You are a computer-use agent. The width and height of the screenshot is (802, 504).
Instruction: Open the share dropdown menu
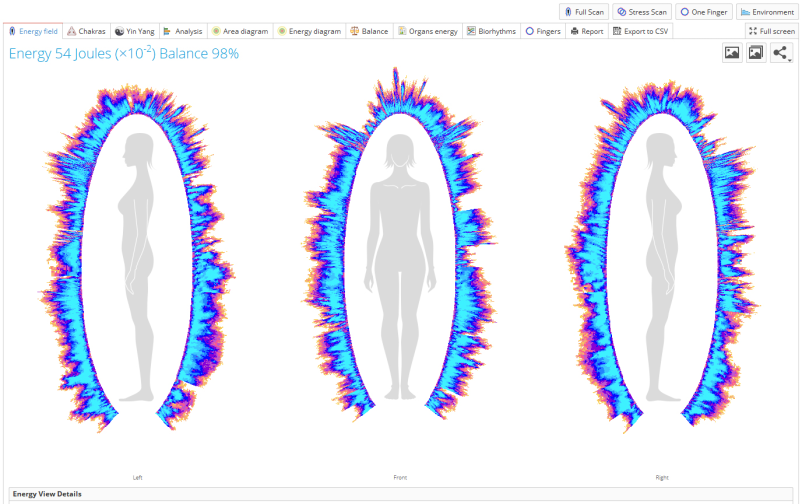coord(781,53)
